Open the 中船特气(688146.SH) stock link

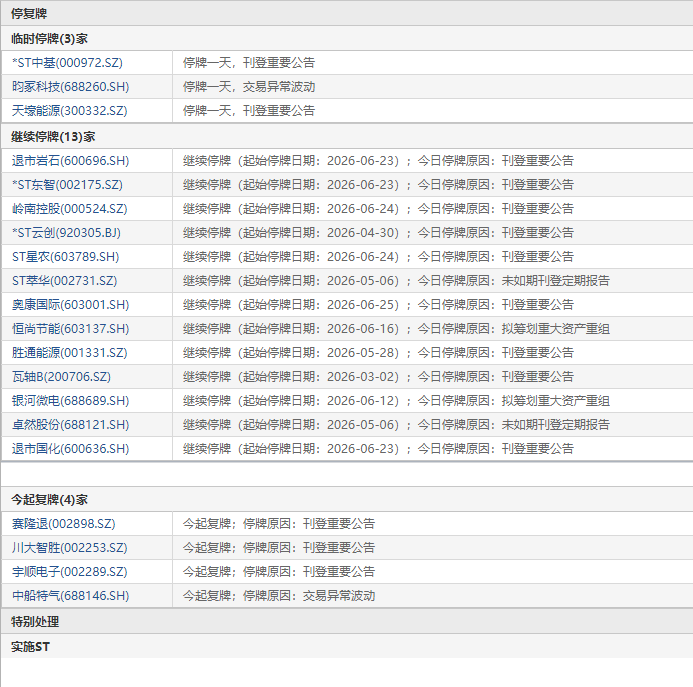coord(71,595)
